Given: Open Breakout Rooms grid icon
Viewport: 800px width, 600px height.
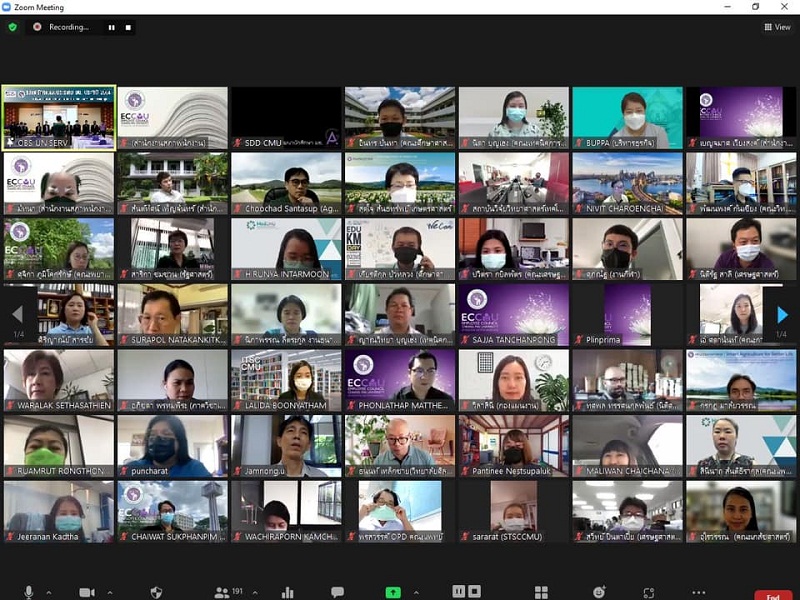Looking at the screenshot, I should click(x=541, y=592).
